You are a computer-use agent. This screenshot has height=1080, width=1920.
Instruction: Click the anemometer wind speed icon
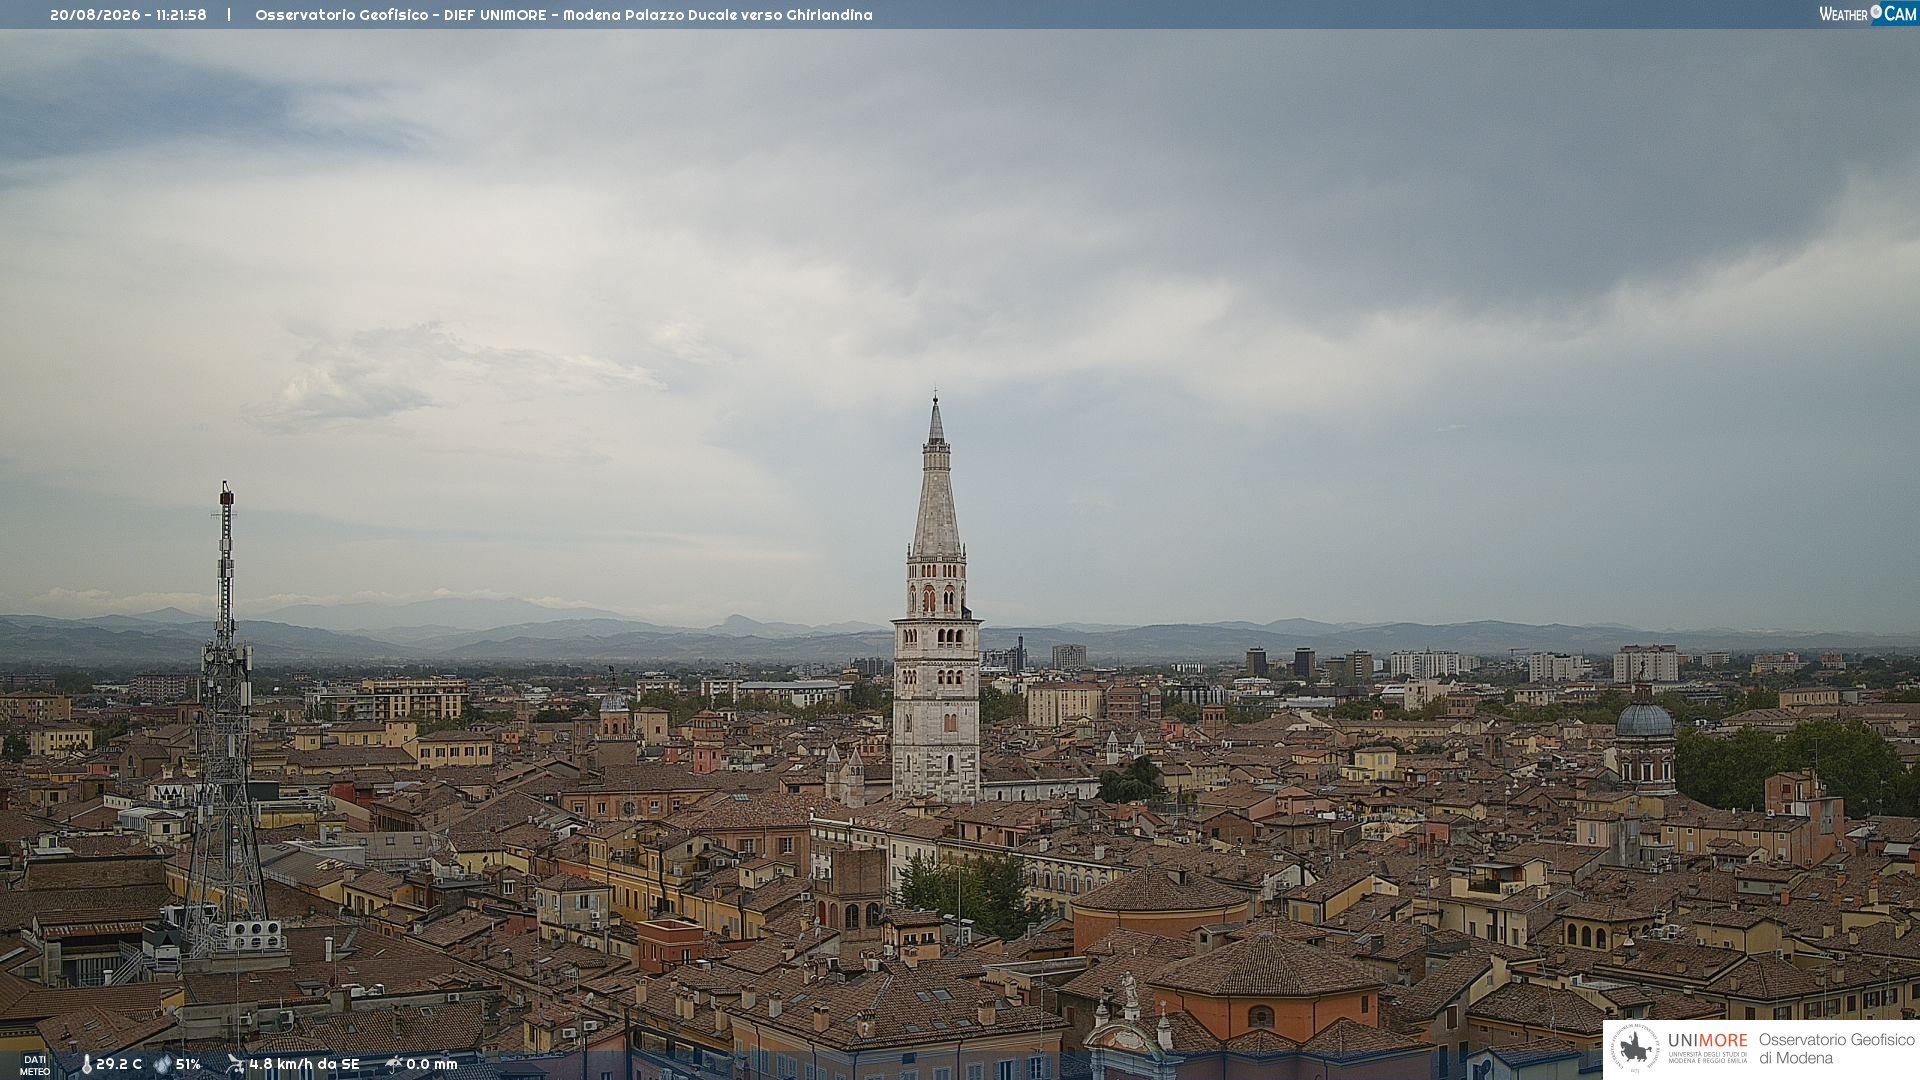tap(235, 1064)
